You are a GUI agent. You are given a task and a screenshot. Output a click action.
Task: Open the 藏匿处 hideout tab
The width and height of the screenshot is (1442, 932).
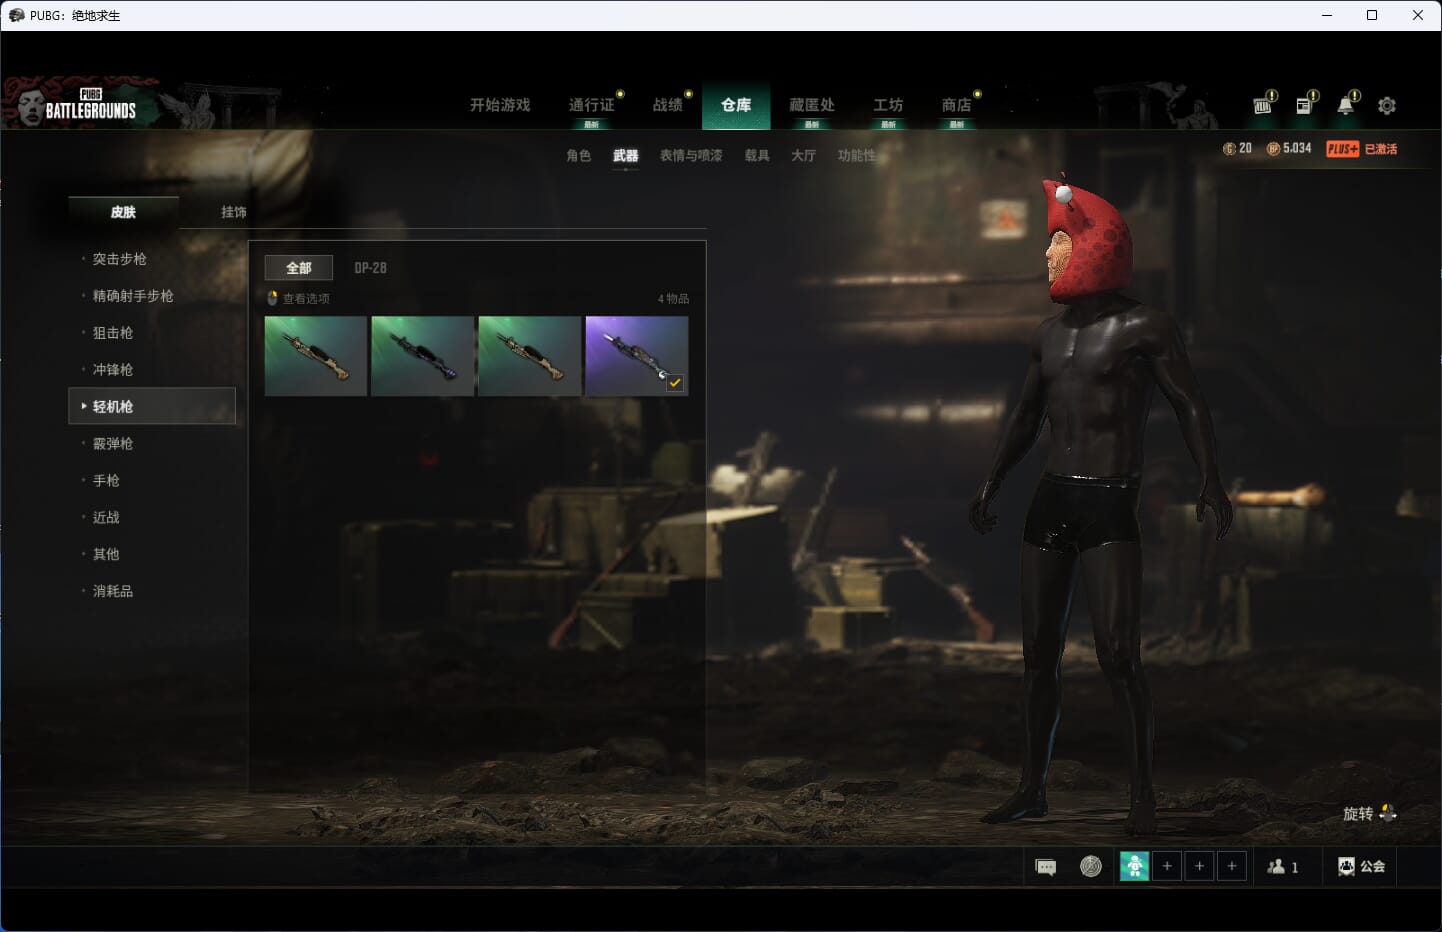(x=812, y=105)
